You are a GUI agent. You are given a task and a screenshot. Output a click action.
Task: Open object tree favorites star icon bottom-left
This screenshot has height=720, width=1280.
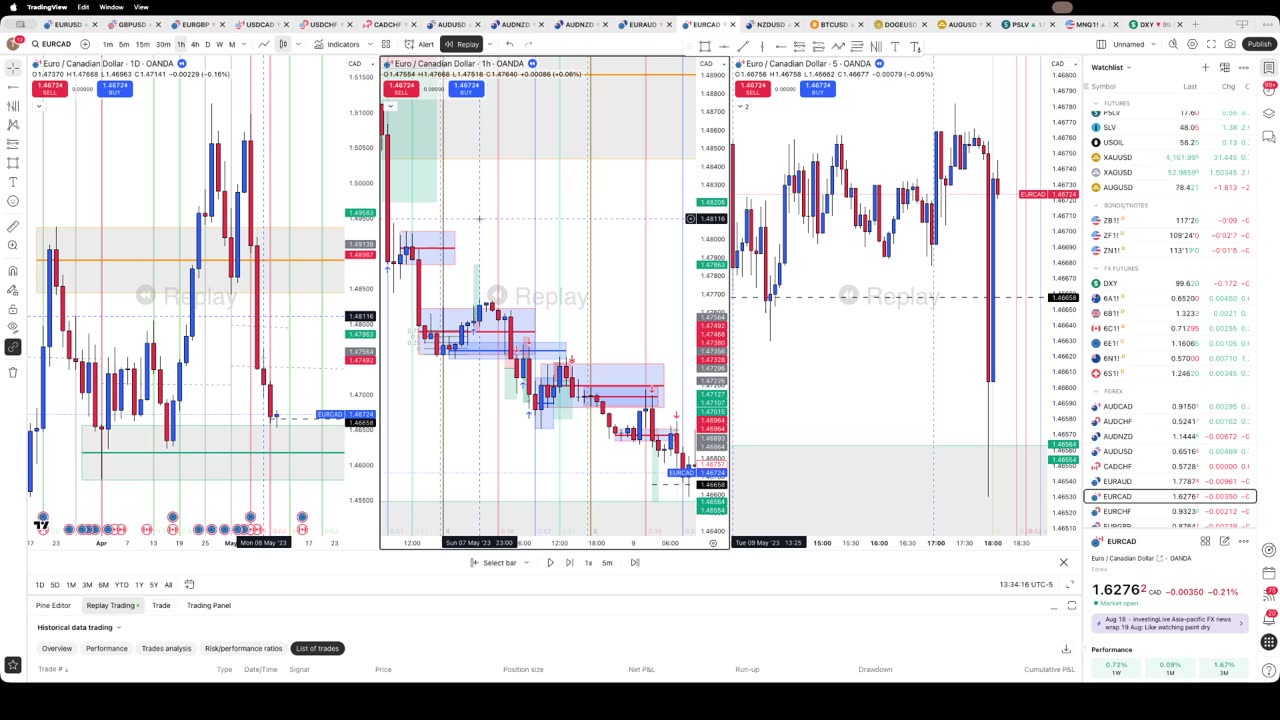click(x=13, y=665)
